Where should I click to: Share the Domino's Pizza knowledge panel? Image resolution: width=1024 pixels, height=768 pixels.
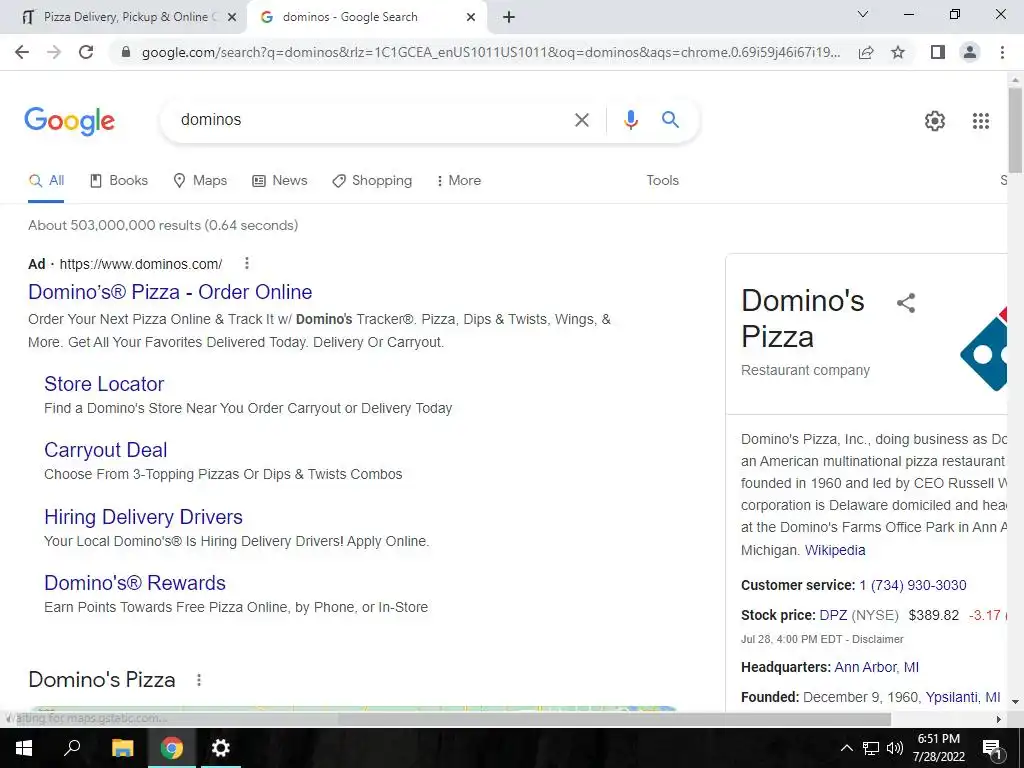click(x=906, y=303)
